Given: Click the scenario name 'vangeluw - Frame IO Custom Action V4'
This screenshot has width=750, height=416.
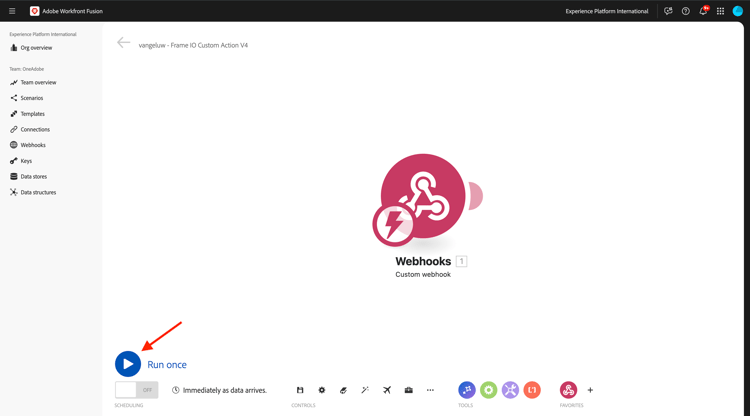Looking at the screenshot, I should tap(193, 45).
